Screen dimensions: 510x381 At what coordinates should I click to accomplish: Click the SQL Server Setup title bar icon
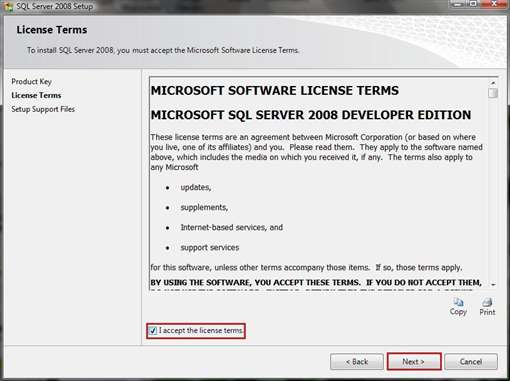click(x=8, y=7)
